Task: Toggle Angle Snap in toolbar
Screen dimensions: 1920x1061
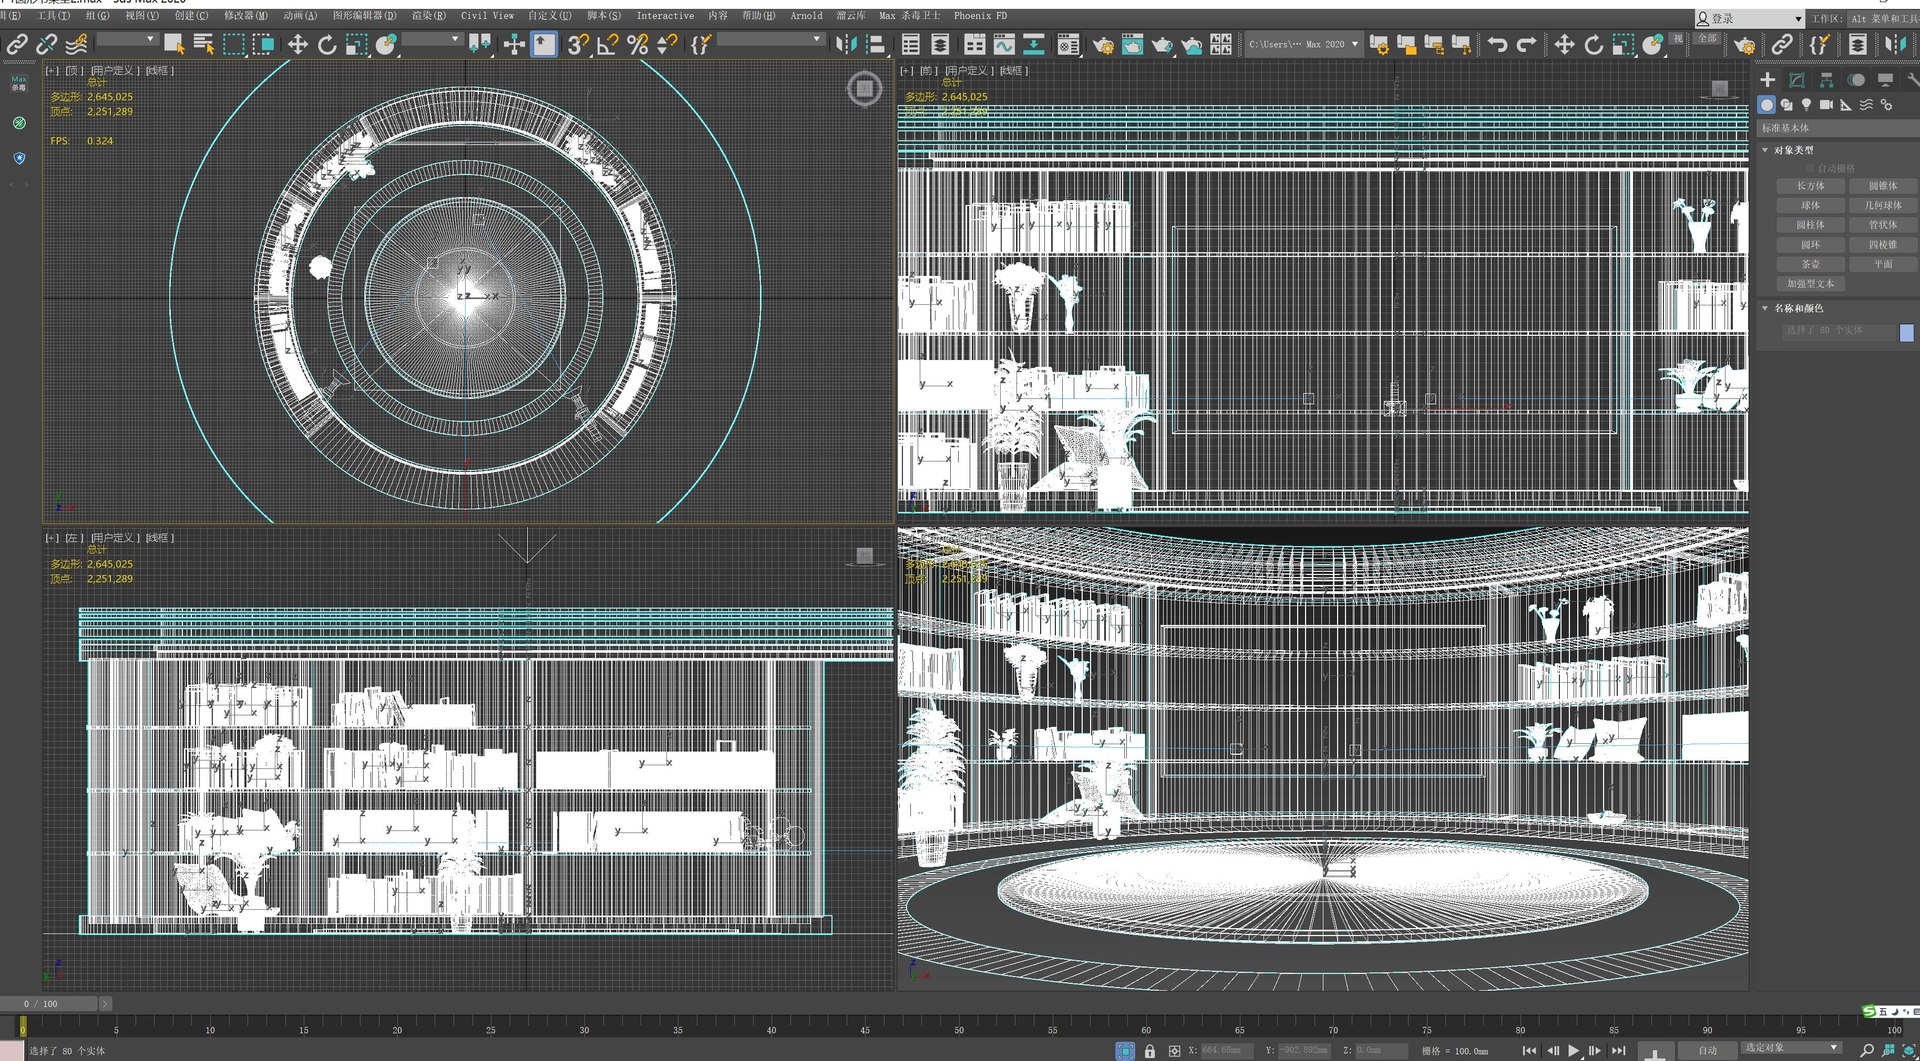Action: [x=608, y=44]
